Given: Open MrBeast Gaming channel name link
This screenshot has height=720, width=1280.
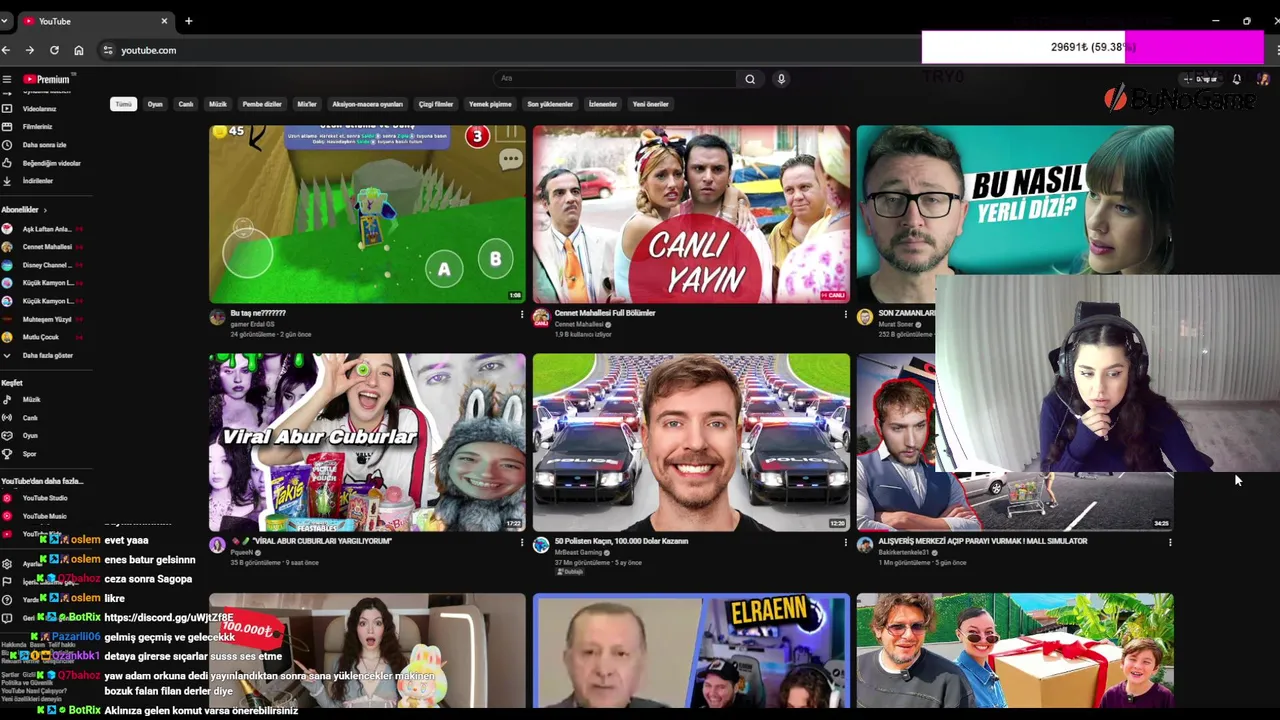Looking at the screenshot, I should pos(578,552).
